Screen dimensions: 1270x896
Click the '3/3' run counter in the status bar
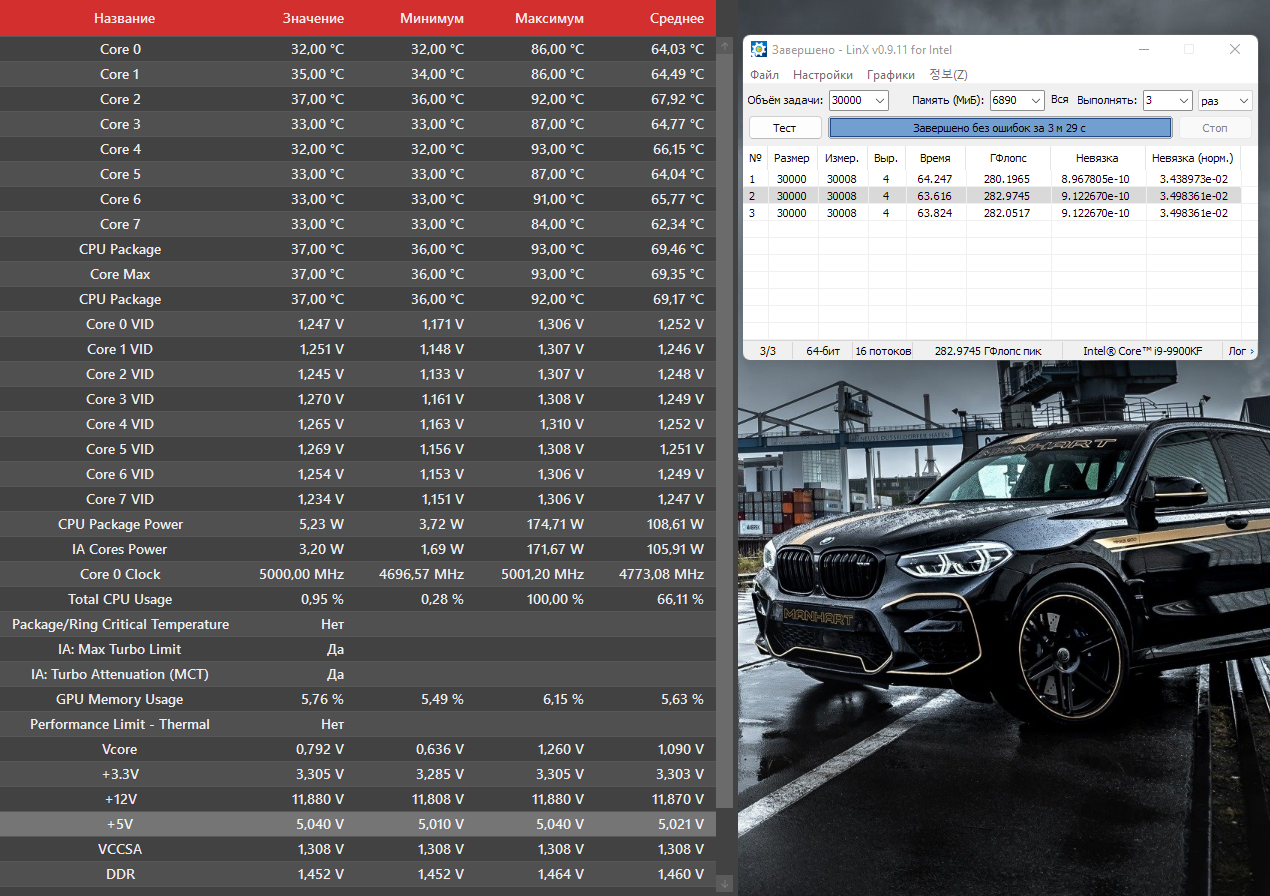pos(768,351)
